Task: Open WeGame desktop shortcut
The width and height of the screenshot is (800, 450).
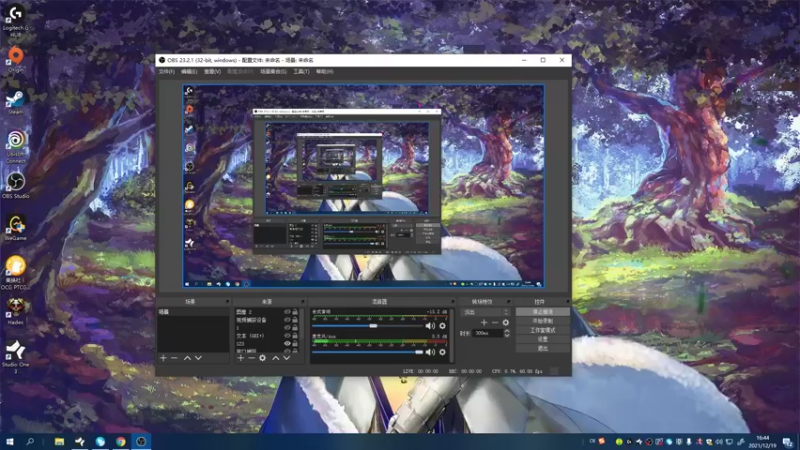Action: (16, 228)
